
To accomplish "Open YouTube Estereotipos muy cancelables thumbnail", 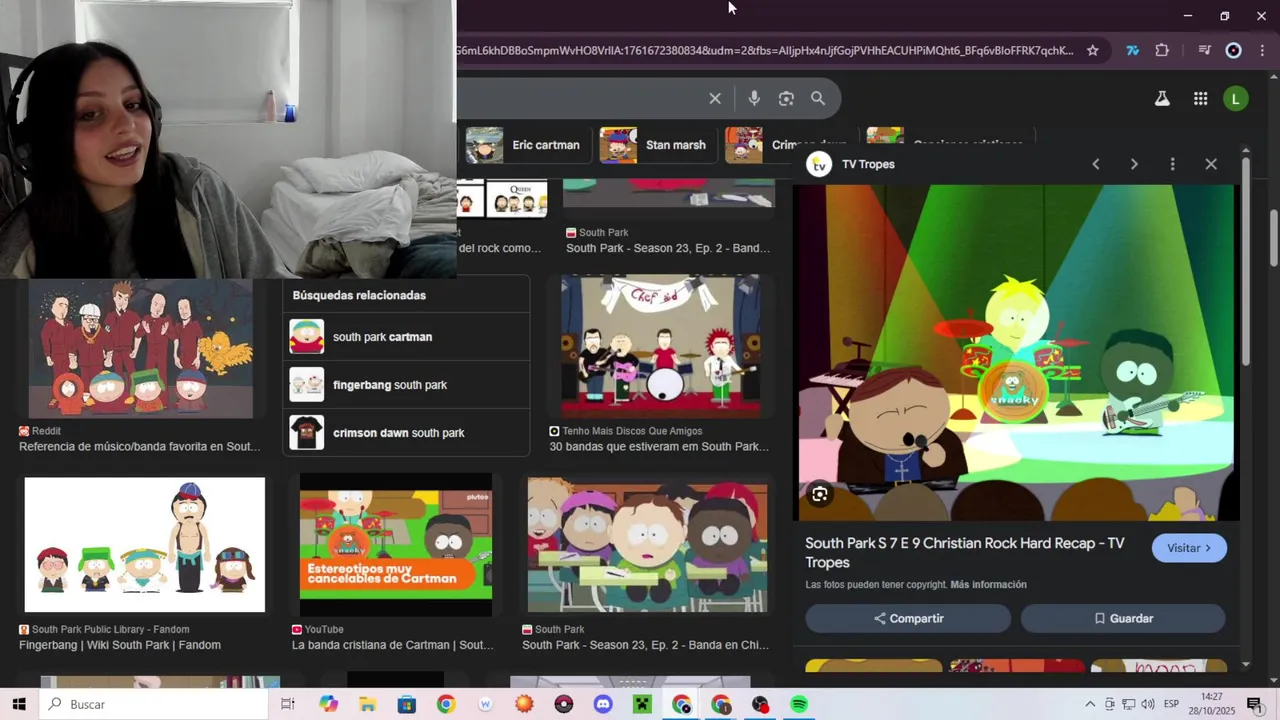I will point(396,544).
